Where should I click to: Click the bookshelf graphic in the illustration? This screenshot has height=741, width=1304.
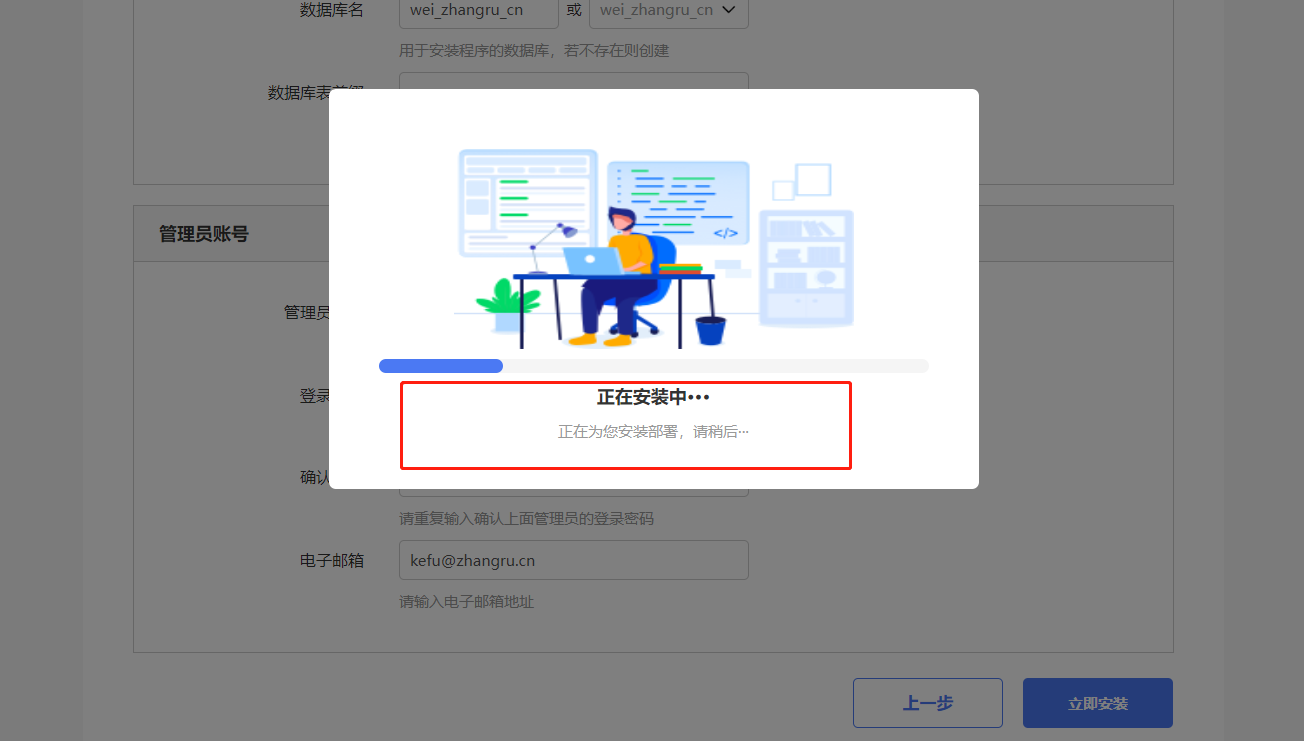tap(806, 268)
